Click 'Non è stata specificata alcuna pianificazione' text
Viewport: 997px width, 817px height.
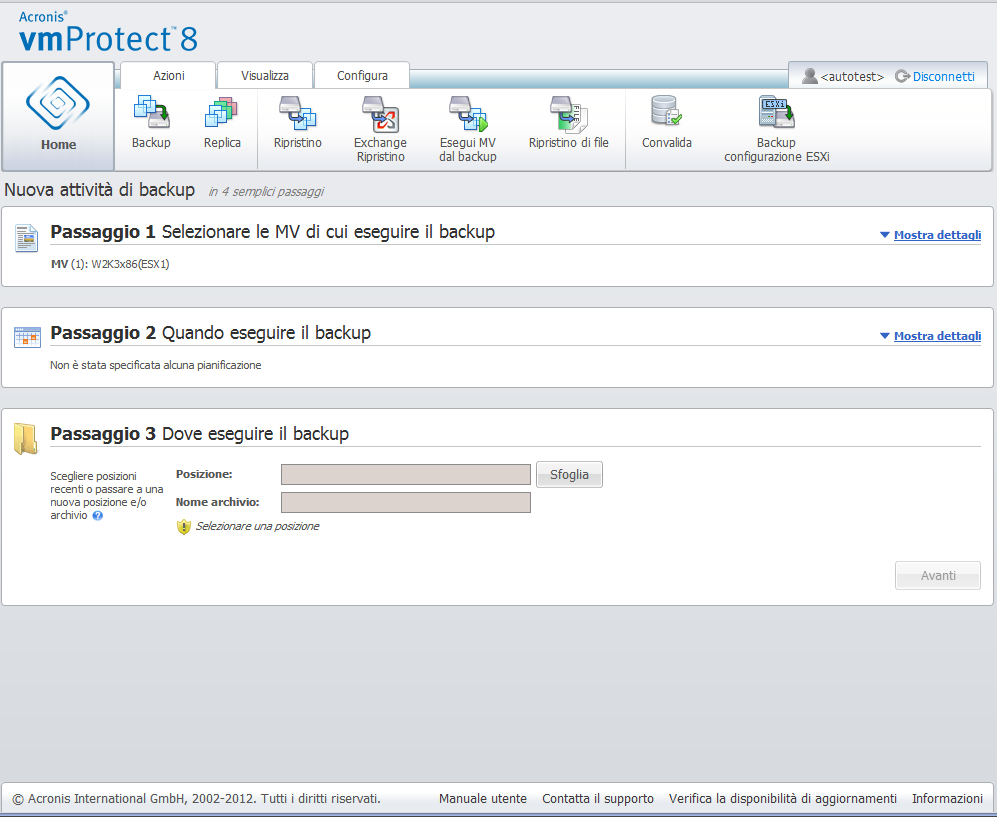click(156, 365)
